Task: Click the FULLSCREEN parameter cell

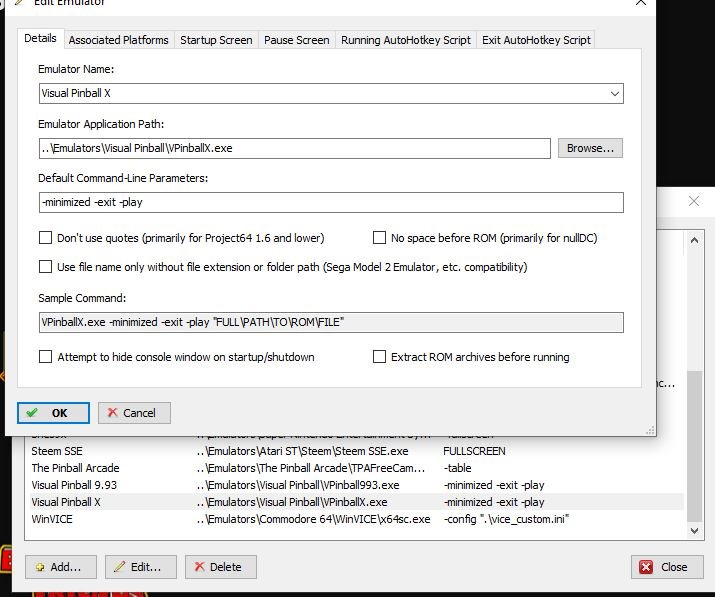Action: 474,451
